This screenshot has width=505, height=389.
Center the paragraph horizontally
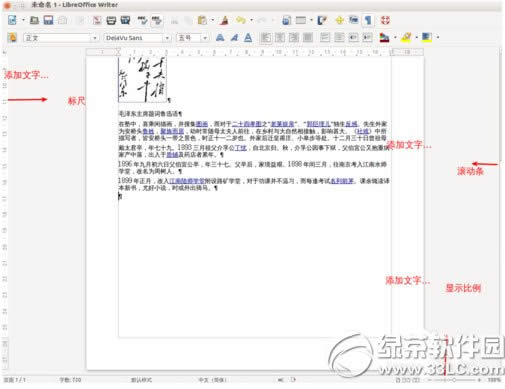click(280, 38)
